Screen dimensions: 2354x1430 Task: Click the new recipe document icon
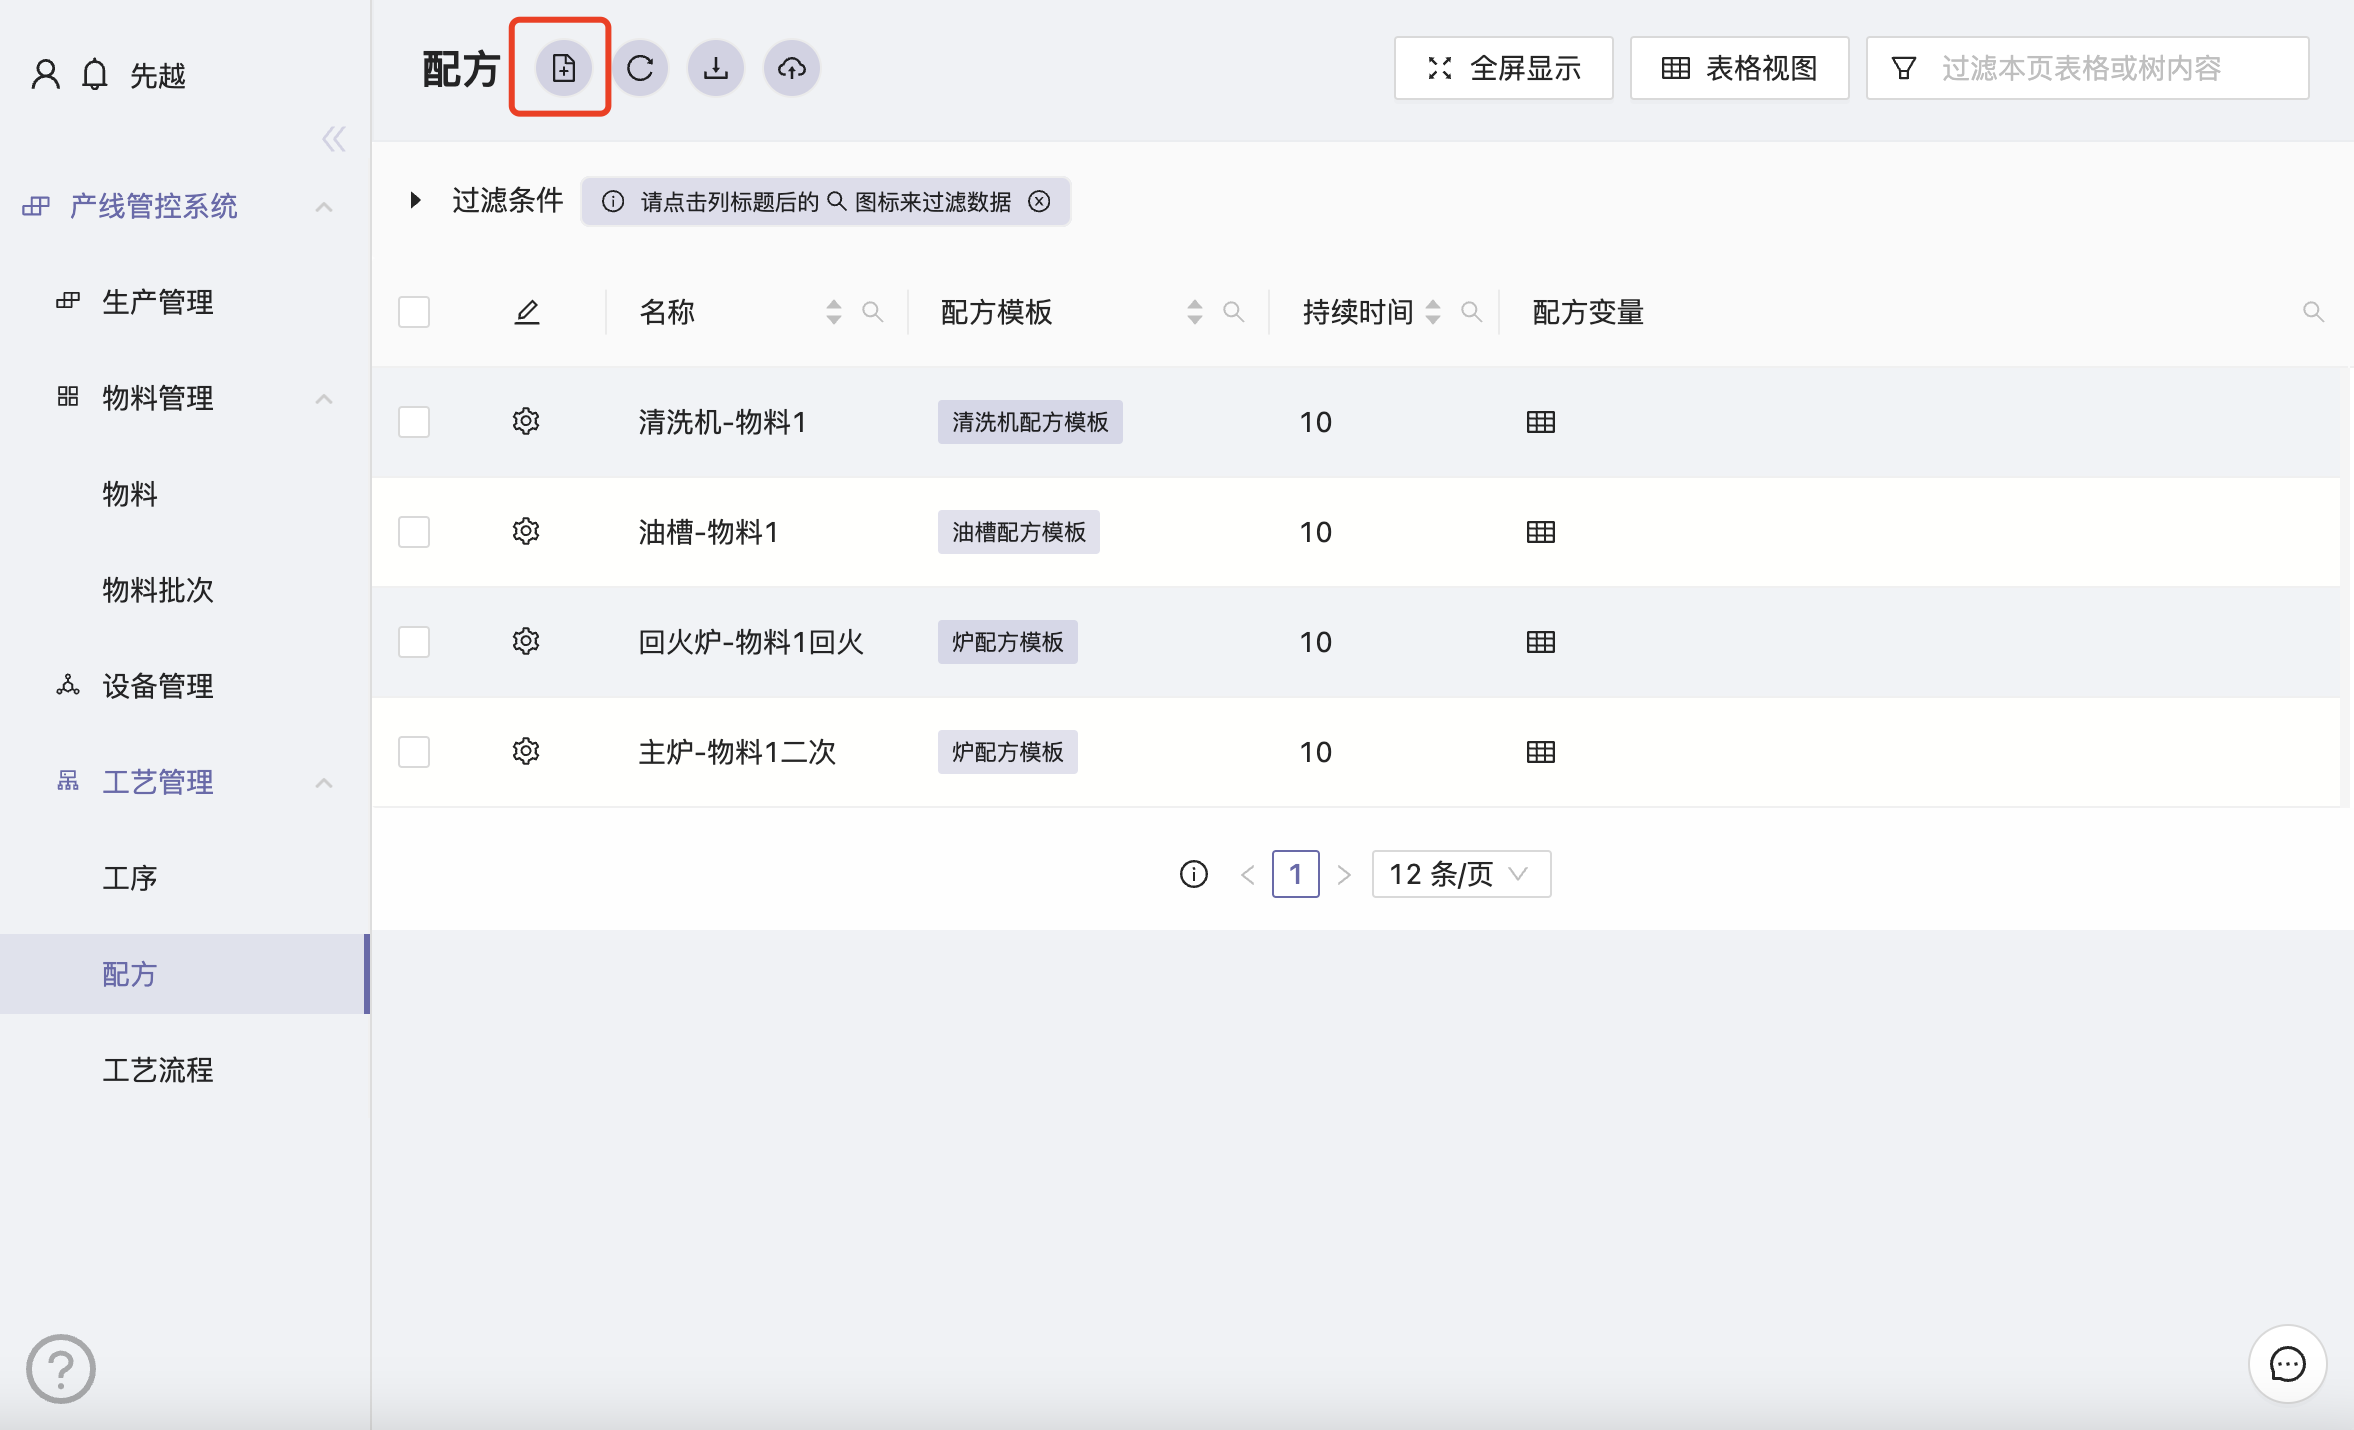click(563, 68)
